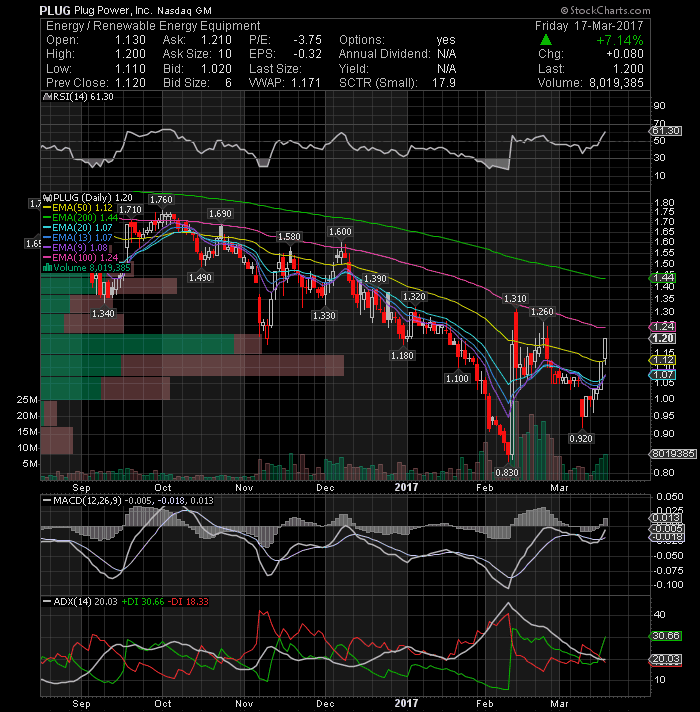
Task: Click the 1.600 peak price label
Action: click(340, 232)
